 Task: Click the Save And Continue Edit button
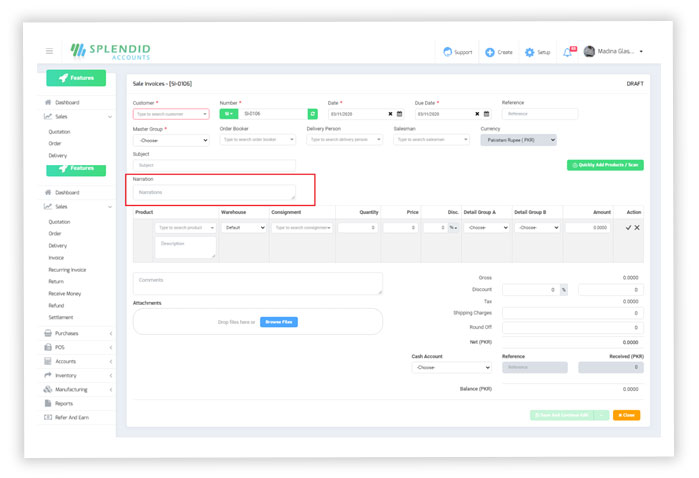(x=562, y=415)
